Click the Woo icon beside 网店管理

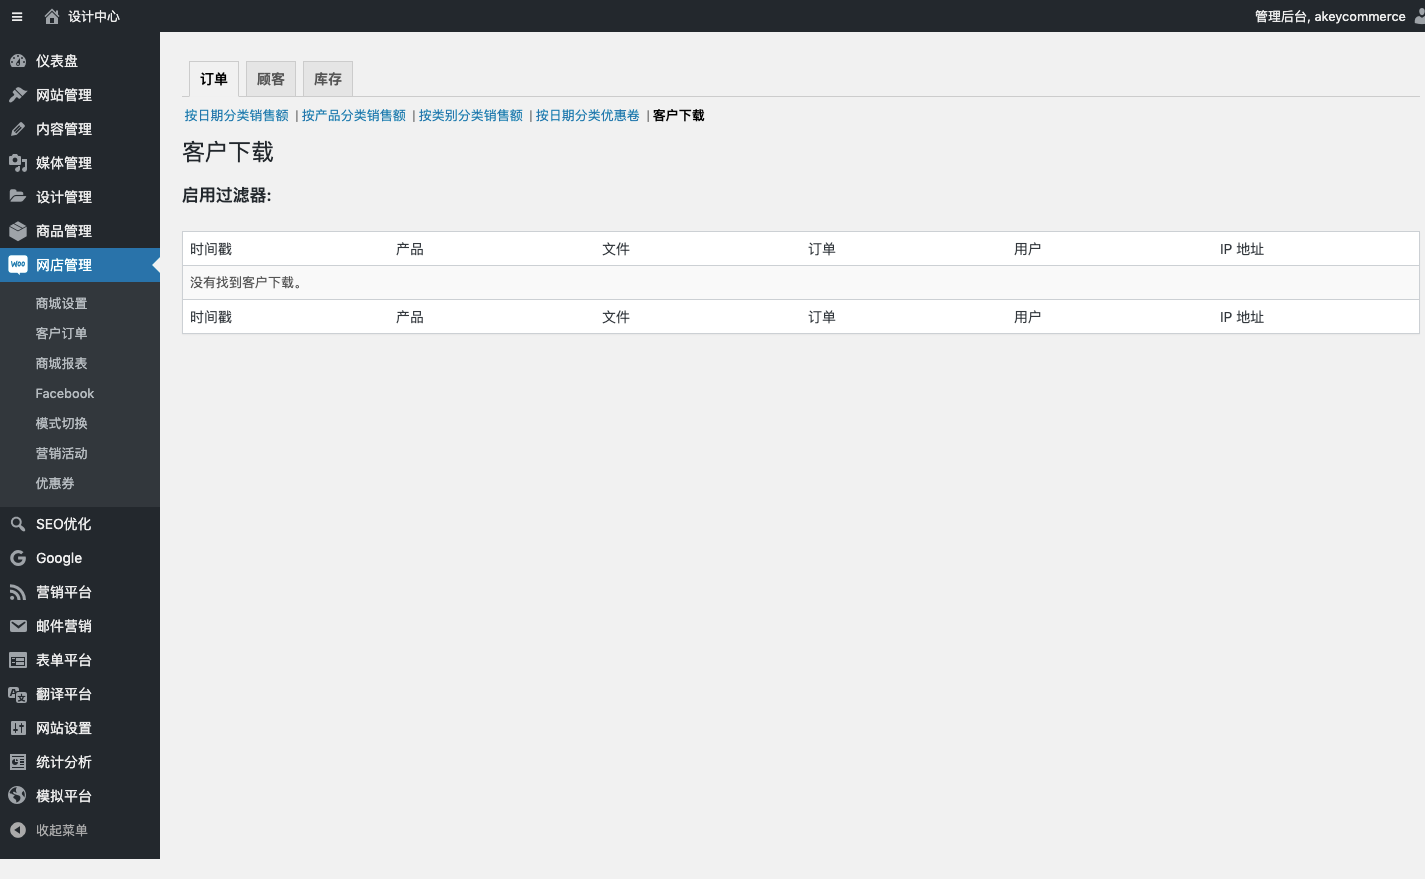(18, 265)
